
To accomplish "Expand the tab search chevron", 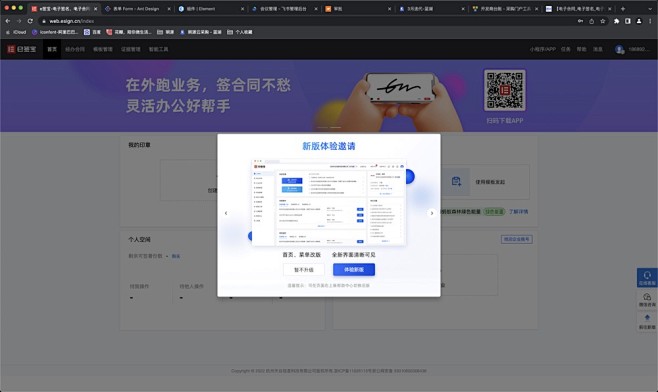I will [650, 8].
